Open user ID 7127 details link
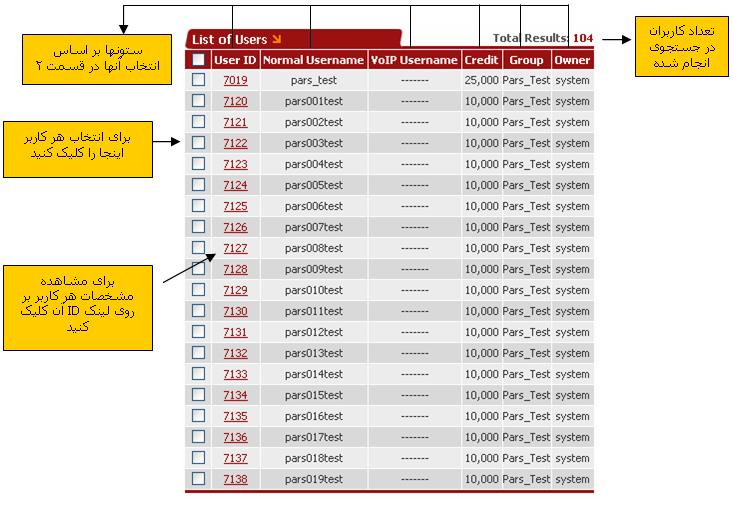 [x=235, y=248]
